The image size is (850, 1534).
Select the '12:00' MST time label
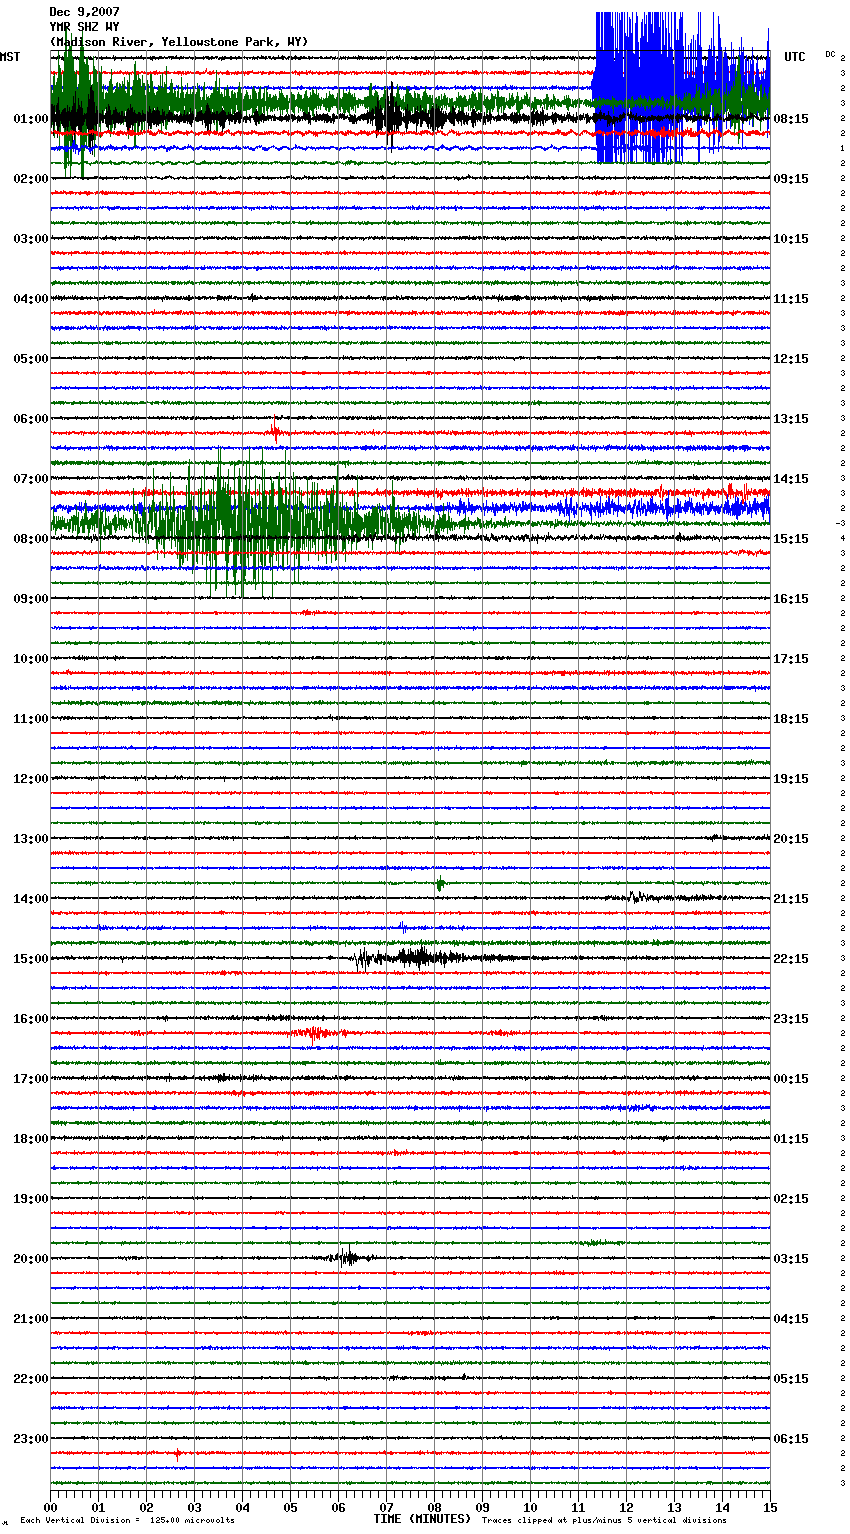[31, 779]
